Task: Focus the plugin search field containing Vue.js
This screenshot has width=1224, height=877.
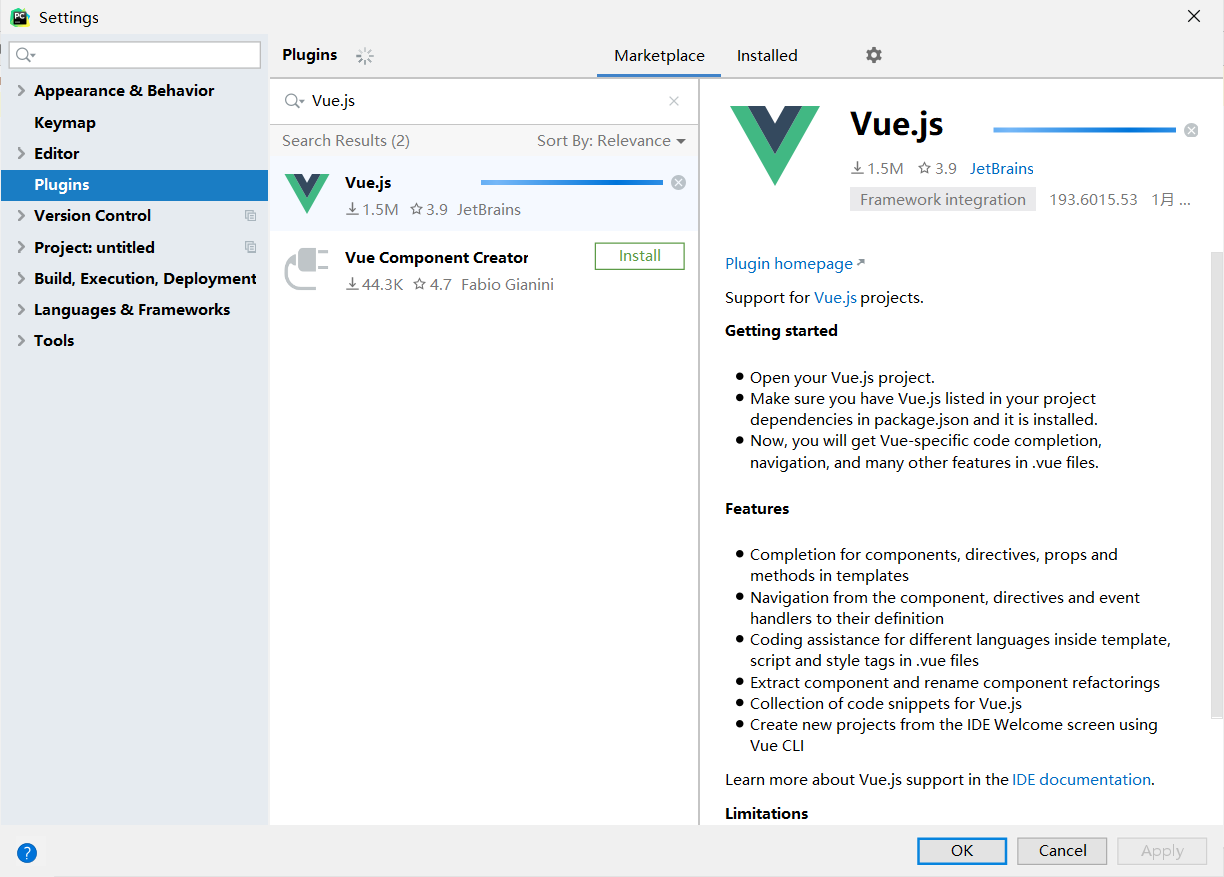Action: click(485, 101)
